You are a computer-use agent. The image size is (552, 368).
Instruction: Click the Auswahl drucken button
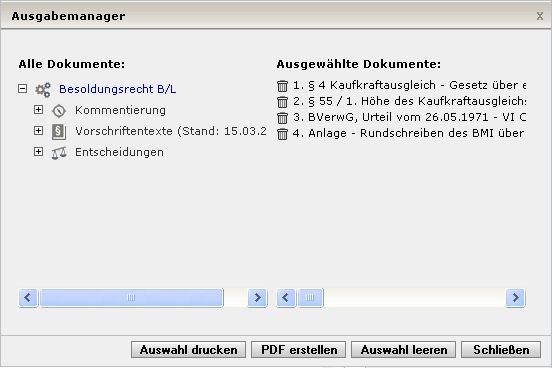coord(188,350)
